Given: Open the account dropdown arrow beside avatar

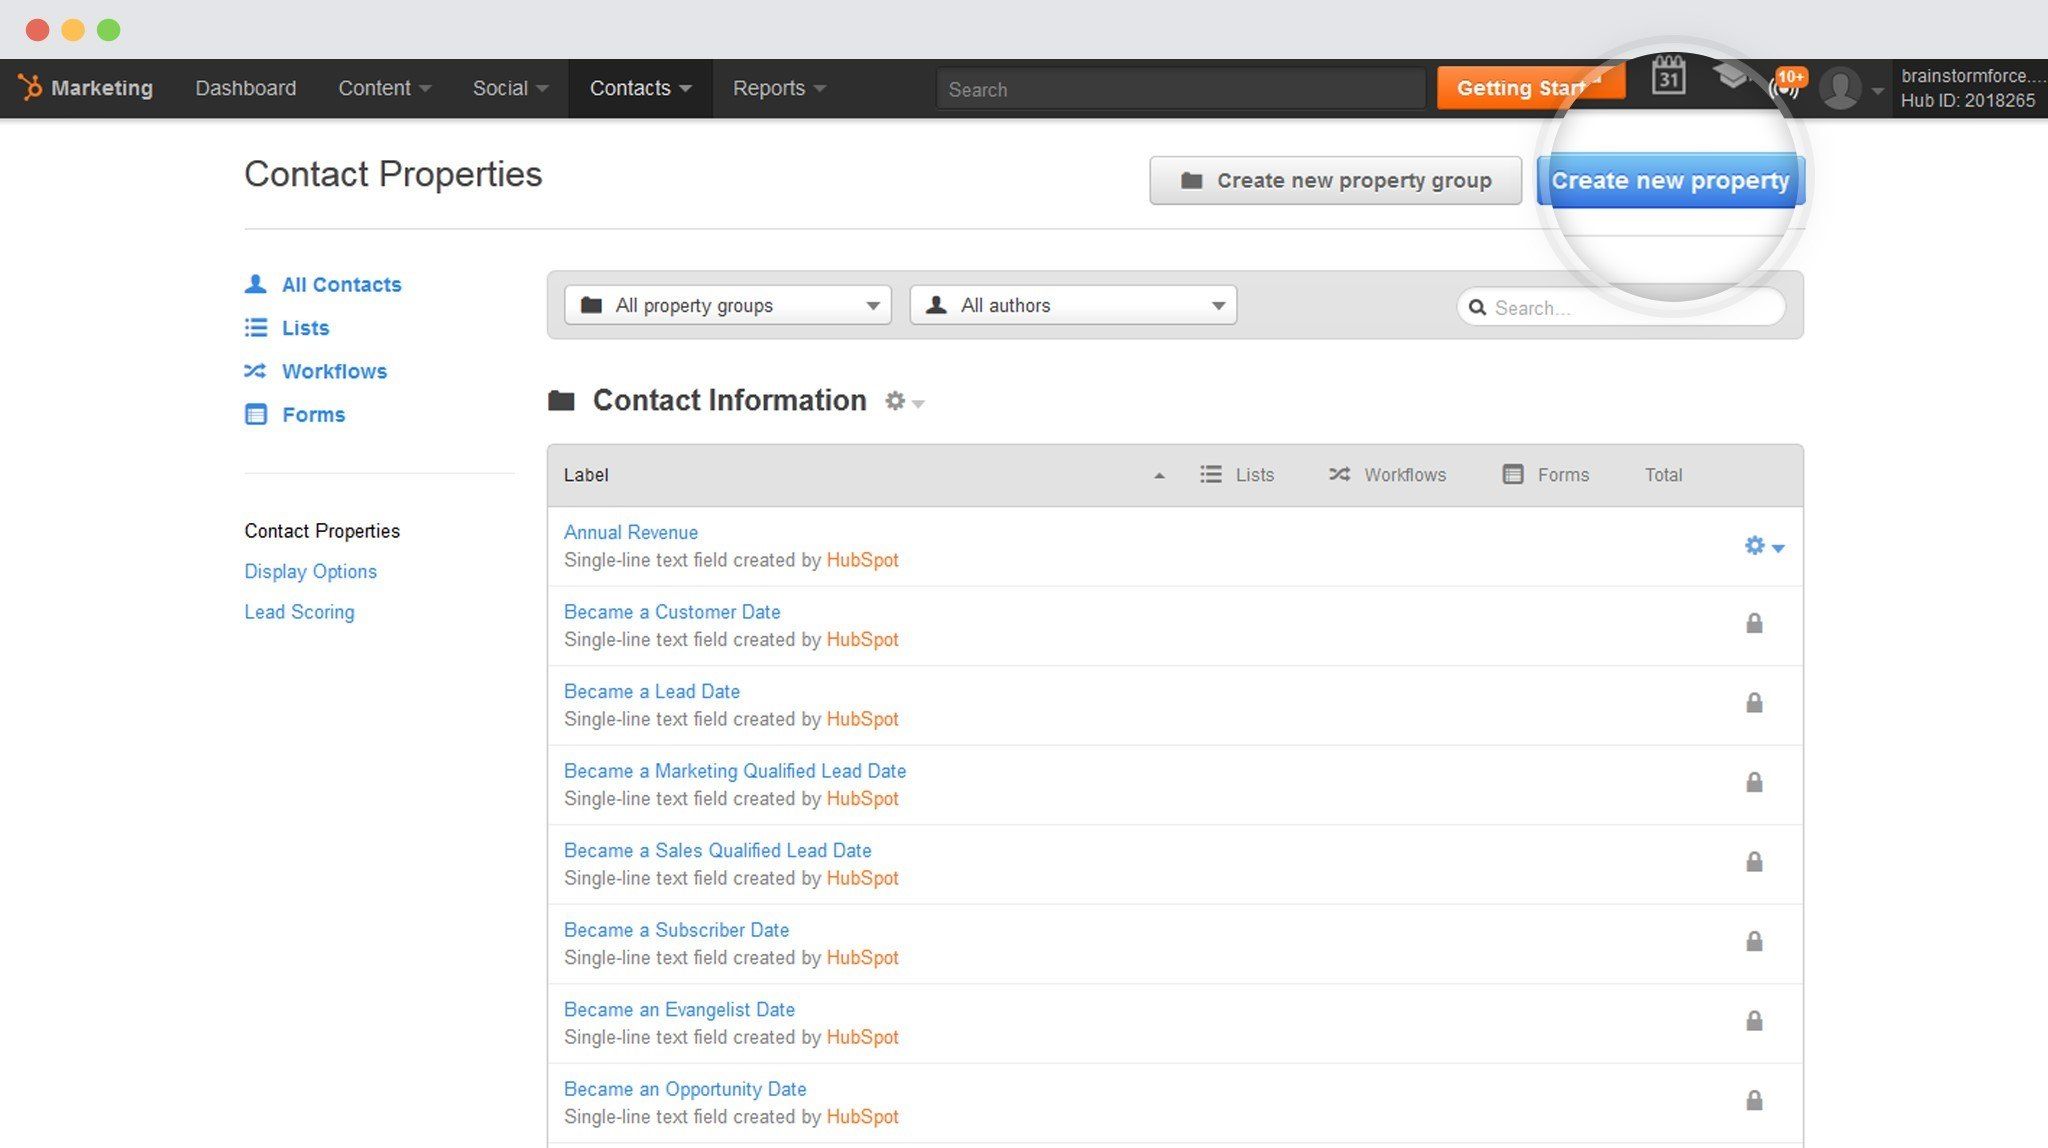Looking at the screenshot, I should (x=1877, y=91).
